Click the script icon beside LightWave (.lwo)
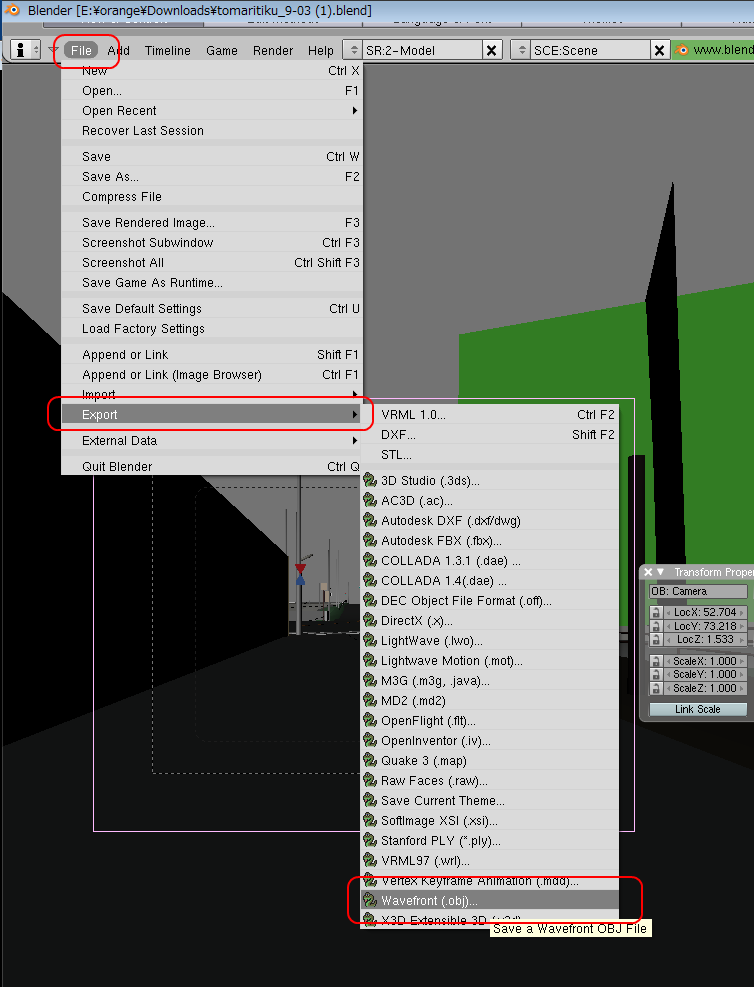The width and height of the screenshot is (754, 987). (x=370, y=640)
